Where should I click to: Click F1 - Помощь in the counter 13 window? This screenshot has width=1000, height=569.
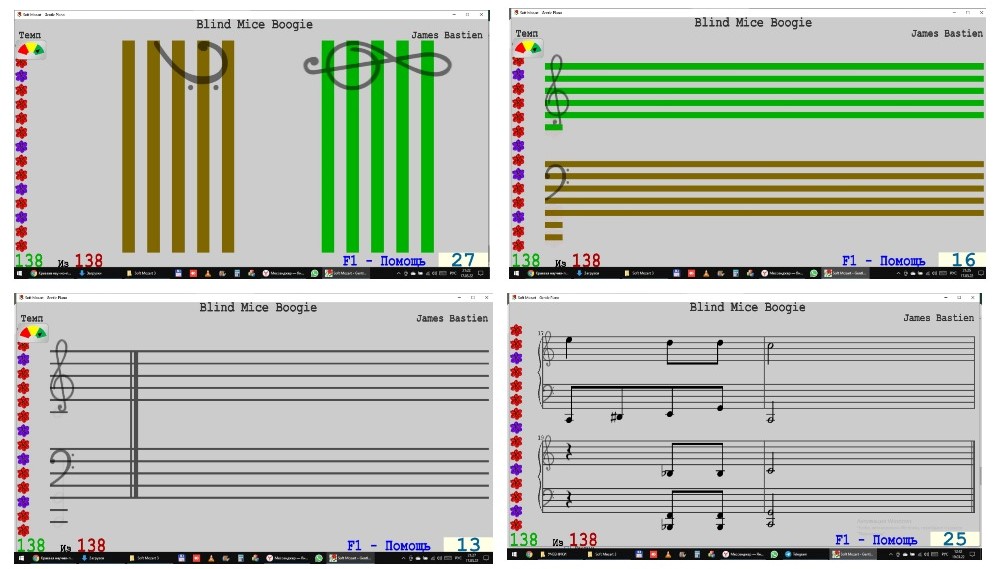click(388, 545)
